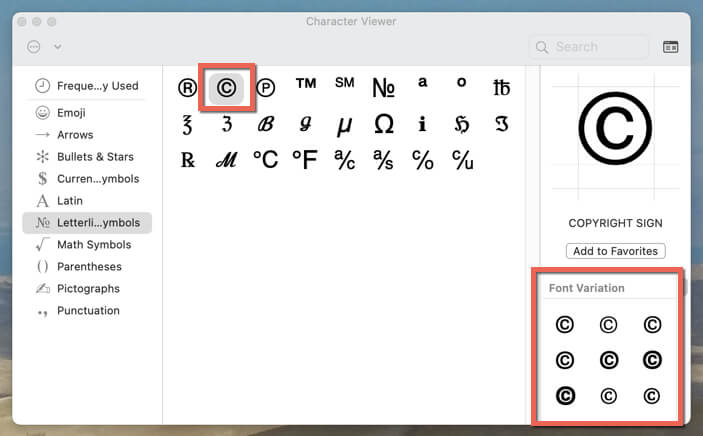
Task: Open the ellipsis action menu dropdown
Action: (x=34, y=47)
